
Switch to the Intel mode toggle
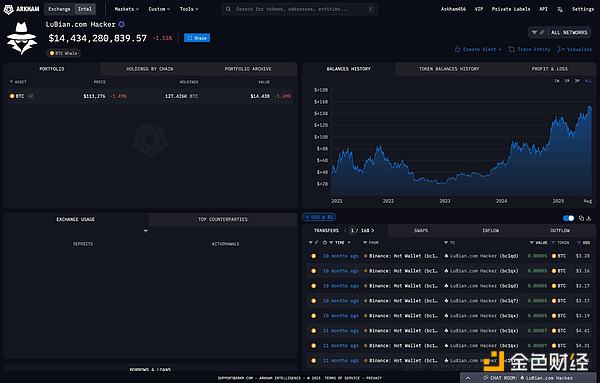point(85,9)
